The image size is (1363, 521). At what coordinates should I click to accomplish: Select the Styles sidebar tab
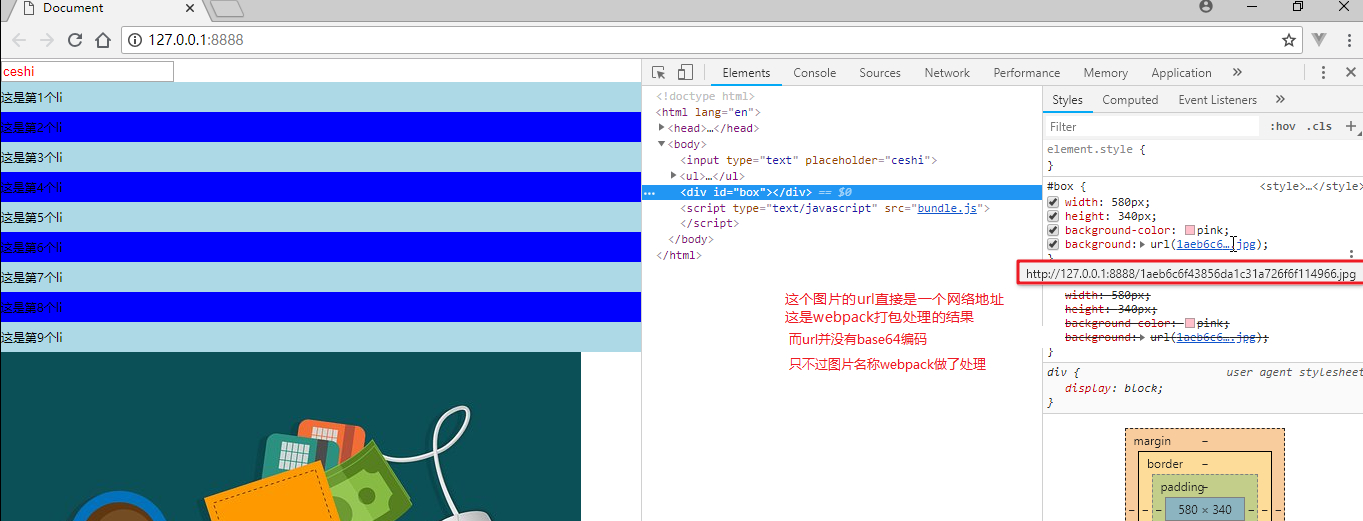pos(1067,99)
